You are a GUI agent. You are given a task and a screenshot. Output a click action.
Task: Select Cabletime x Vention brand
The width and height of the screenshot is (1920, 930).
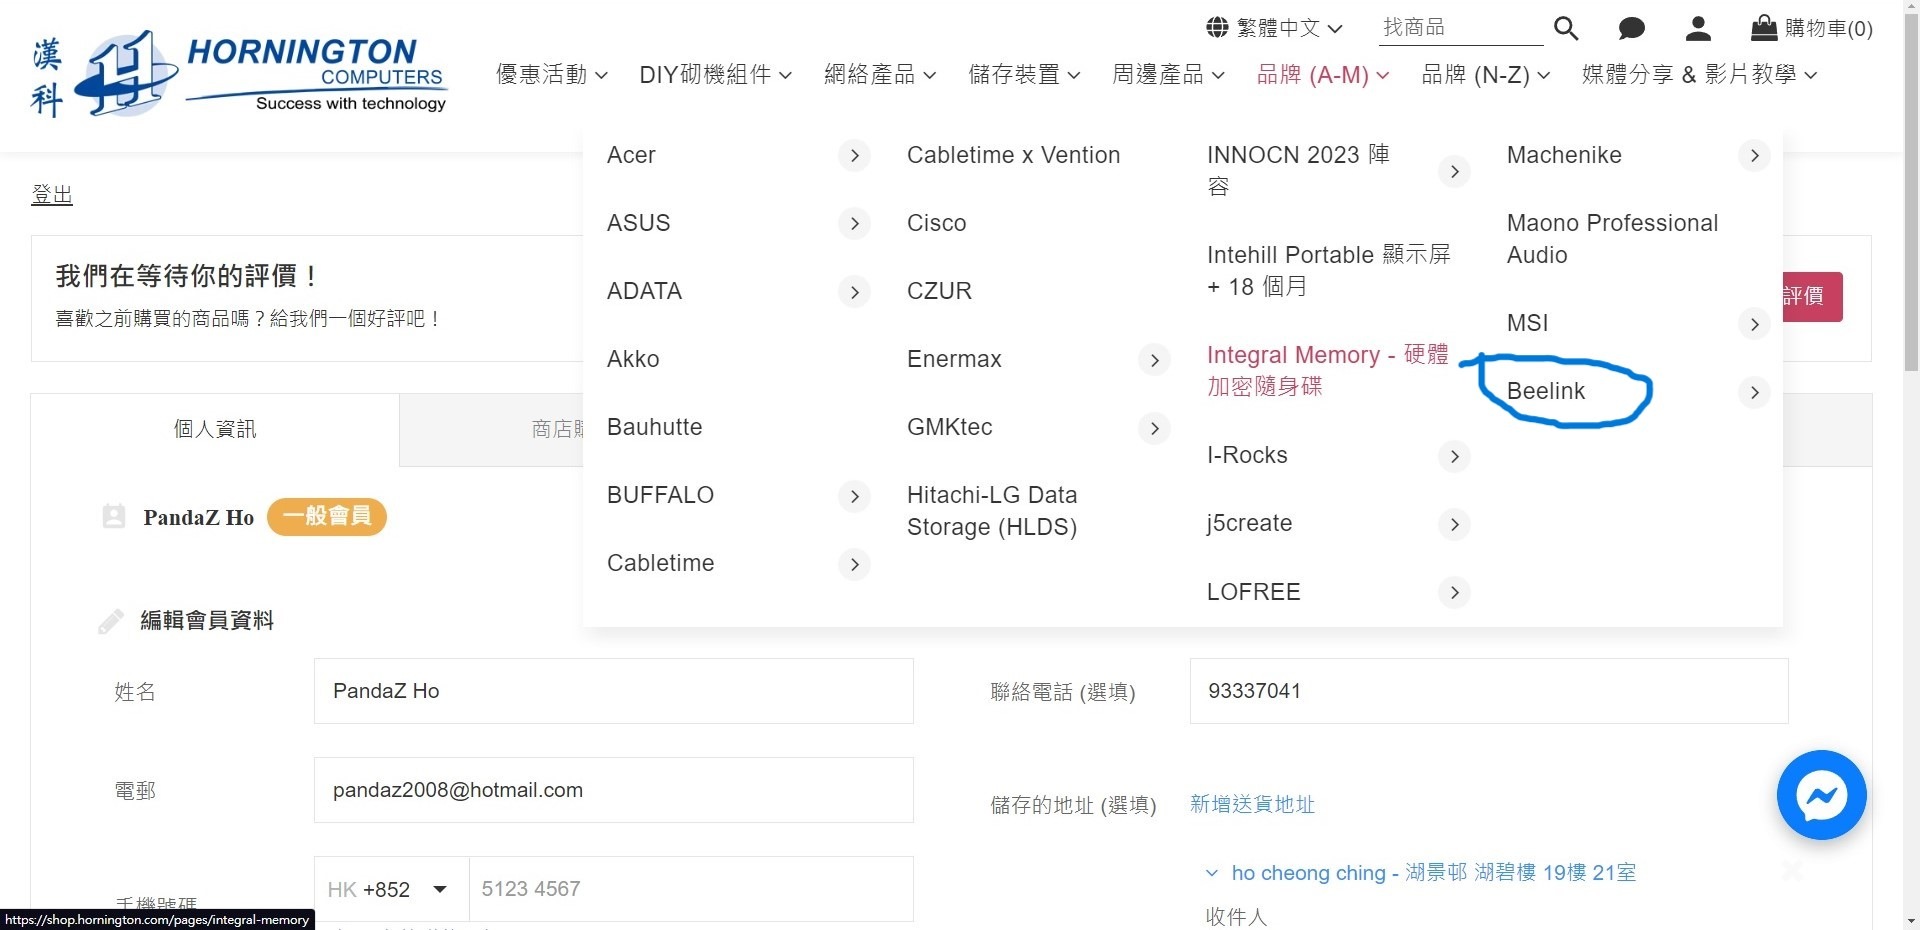(x=1013, y=155)
